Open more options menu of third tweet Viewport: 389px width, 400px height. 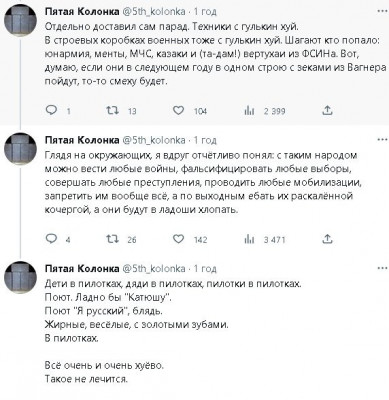(382, 269)
